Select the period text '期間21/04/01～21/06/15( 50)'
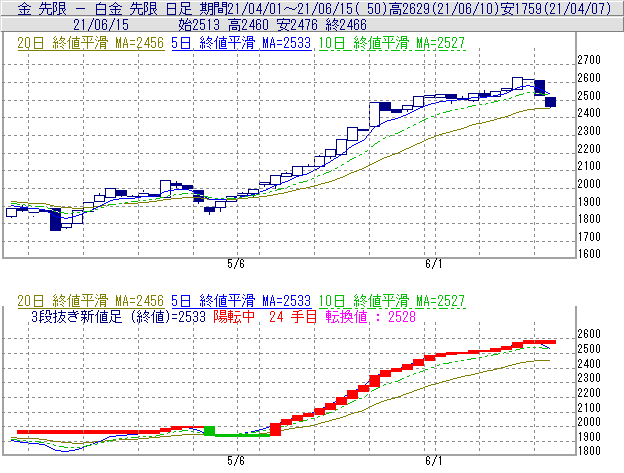This screenshot has width=624, height=473. [293, 8]
